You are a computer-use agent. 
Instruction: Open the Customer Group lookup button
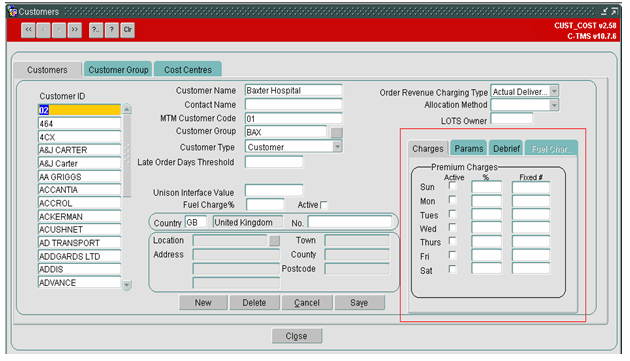337,132
